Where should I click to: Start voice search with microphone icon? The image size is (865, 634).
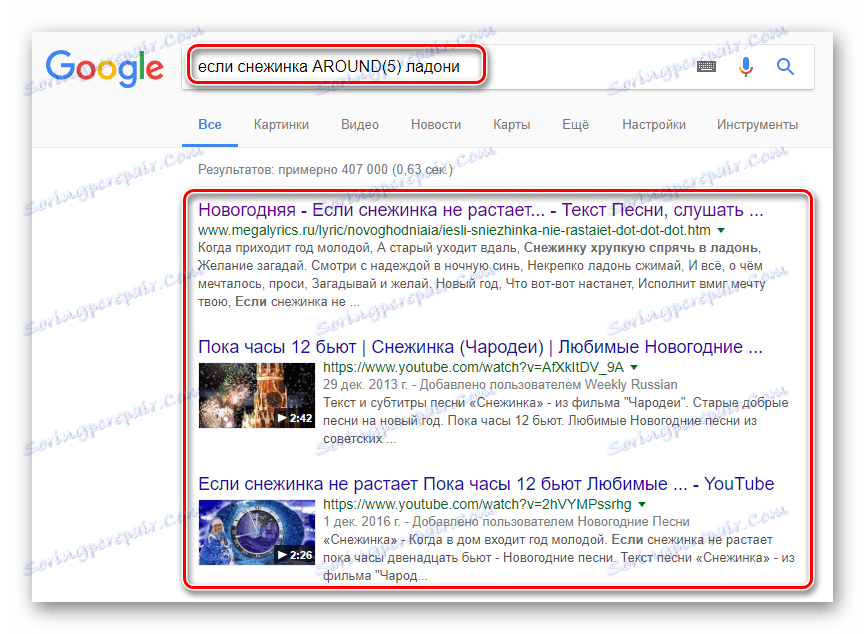point(746,67)
